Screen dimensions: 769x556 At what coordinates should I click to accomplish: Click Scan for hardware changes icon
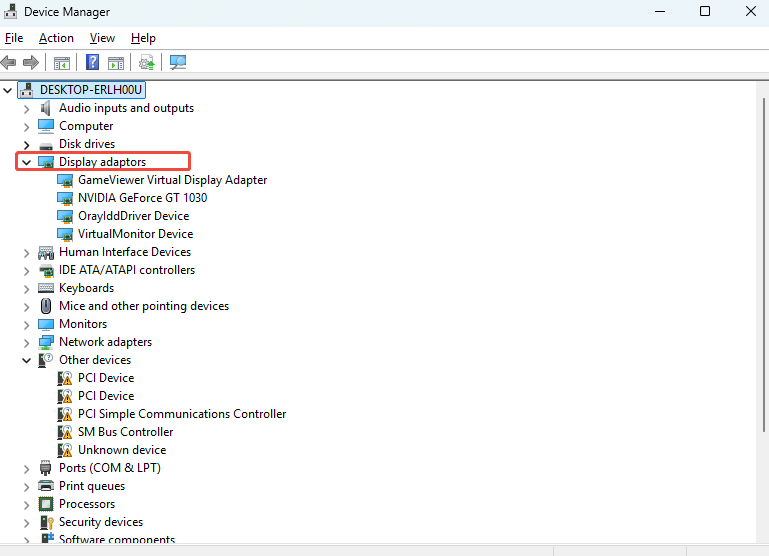178,62
